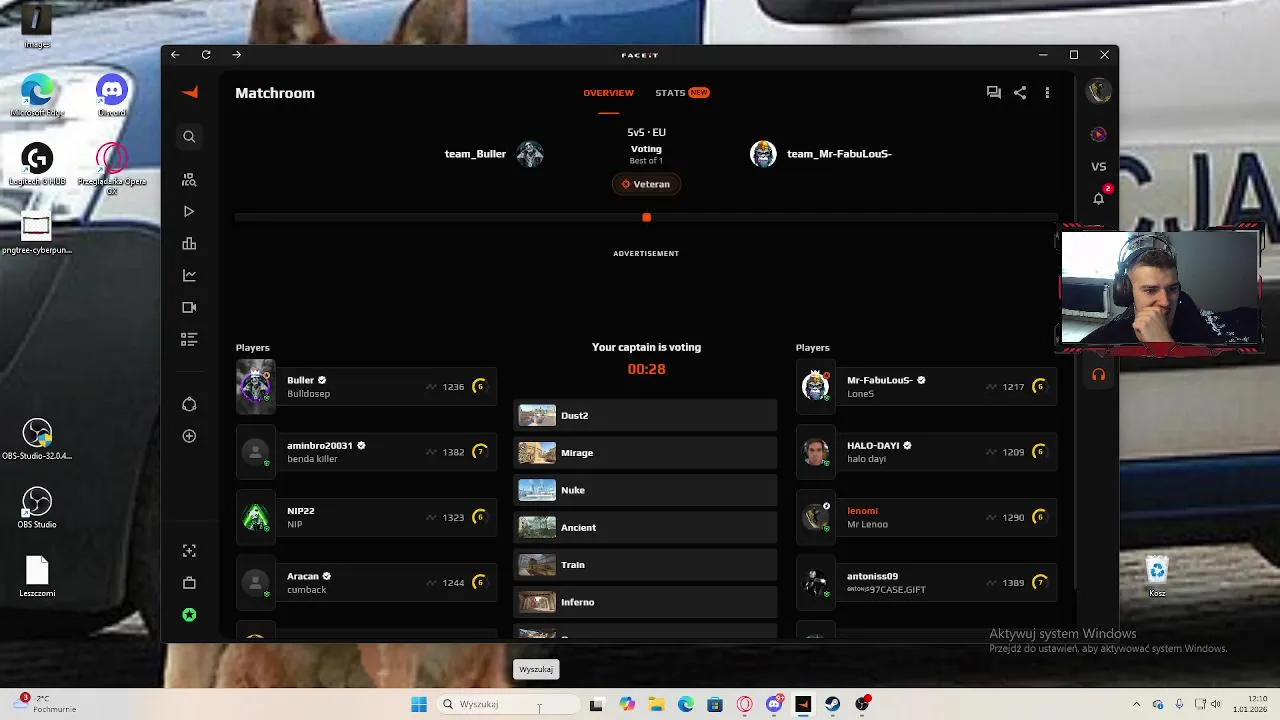Click the Wyszukaj taskbar search field

pos(508,704)
